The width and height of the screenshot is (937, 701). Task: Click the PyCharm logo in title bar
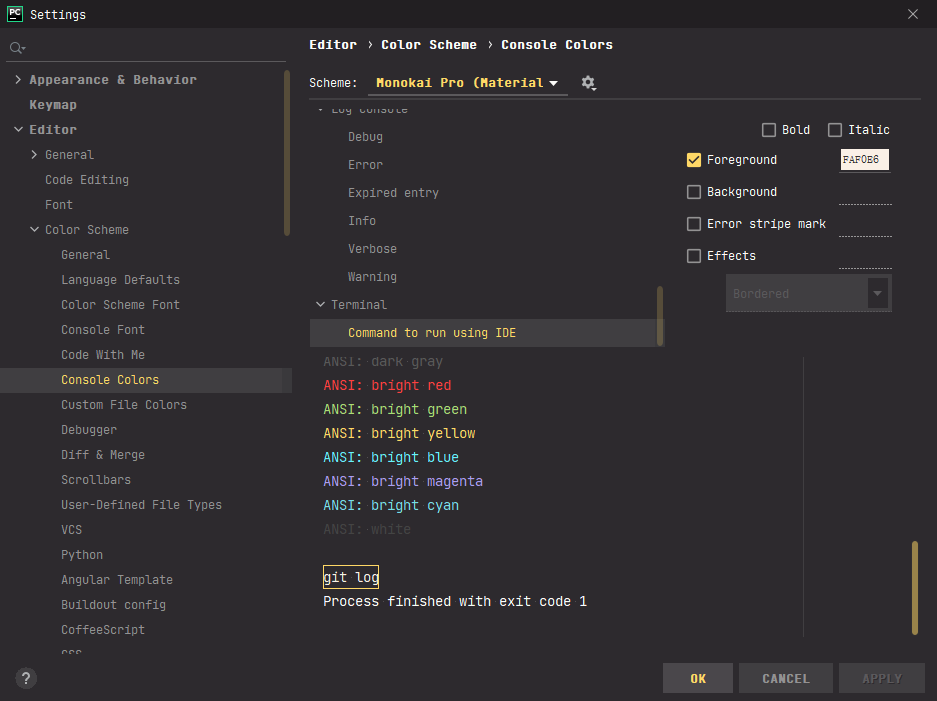[x=15, y=14]
